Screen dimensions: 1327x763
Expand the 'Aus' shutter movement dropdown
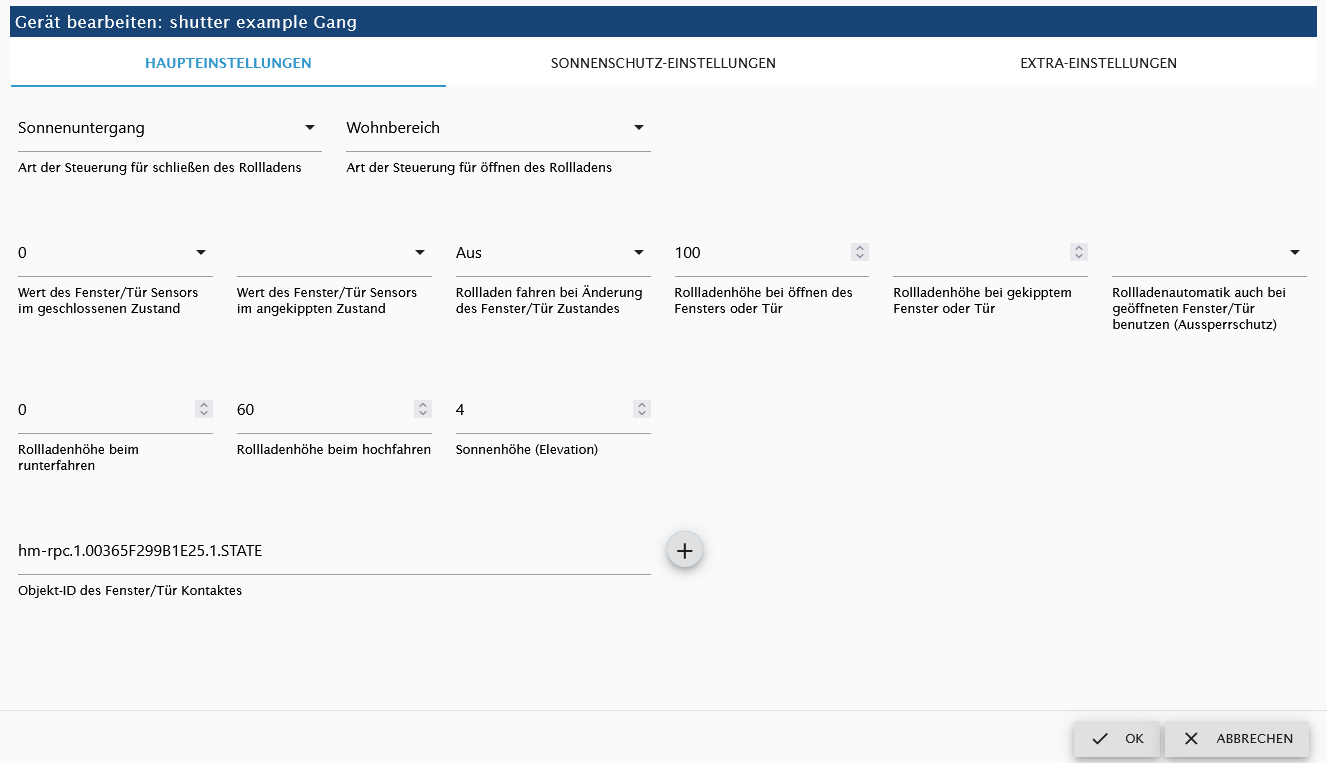[553, 253]
